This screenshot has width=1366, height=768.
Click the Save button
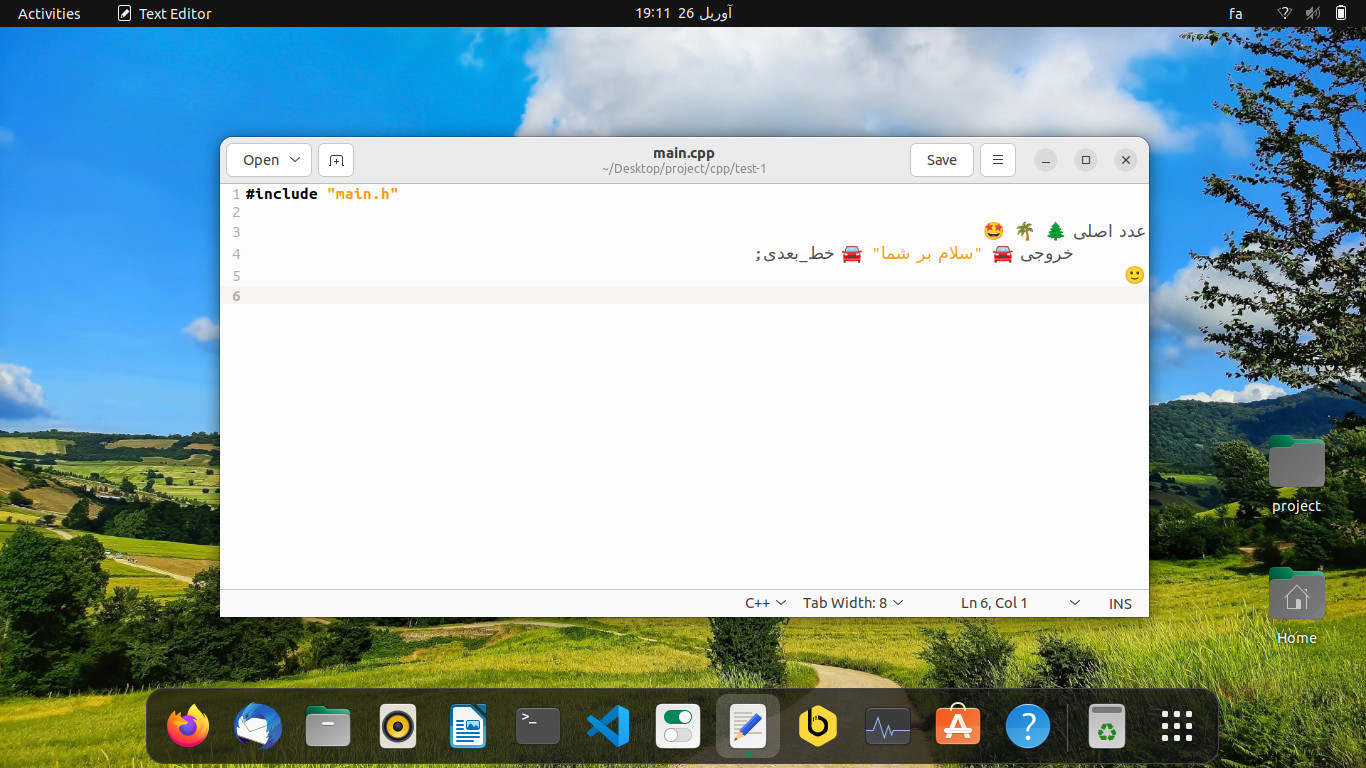(x=941, y=160)
